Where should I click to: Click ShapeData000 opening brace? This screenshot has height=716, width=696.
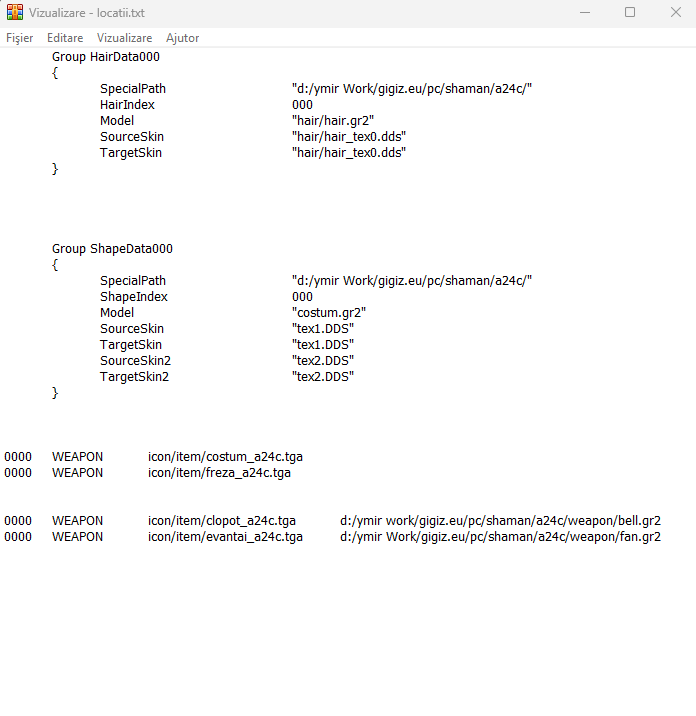pos(55,265)
